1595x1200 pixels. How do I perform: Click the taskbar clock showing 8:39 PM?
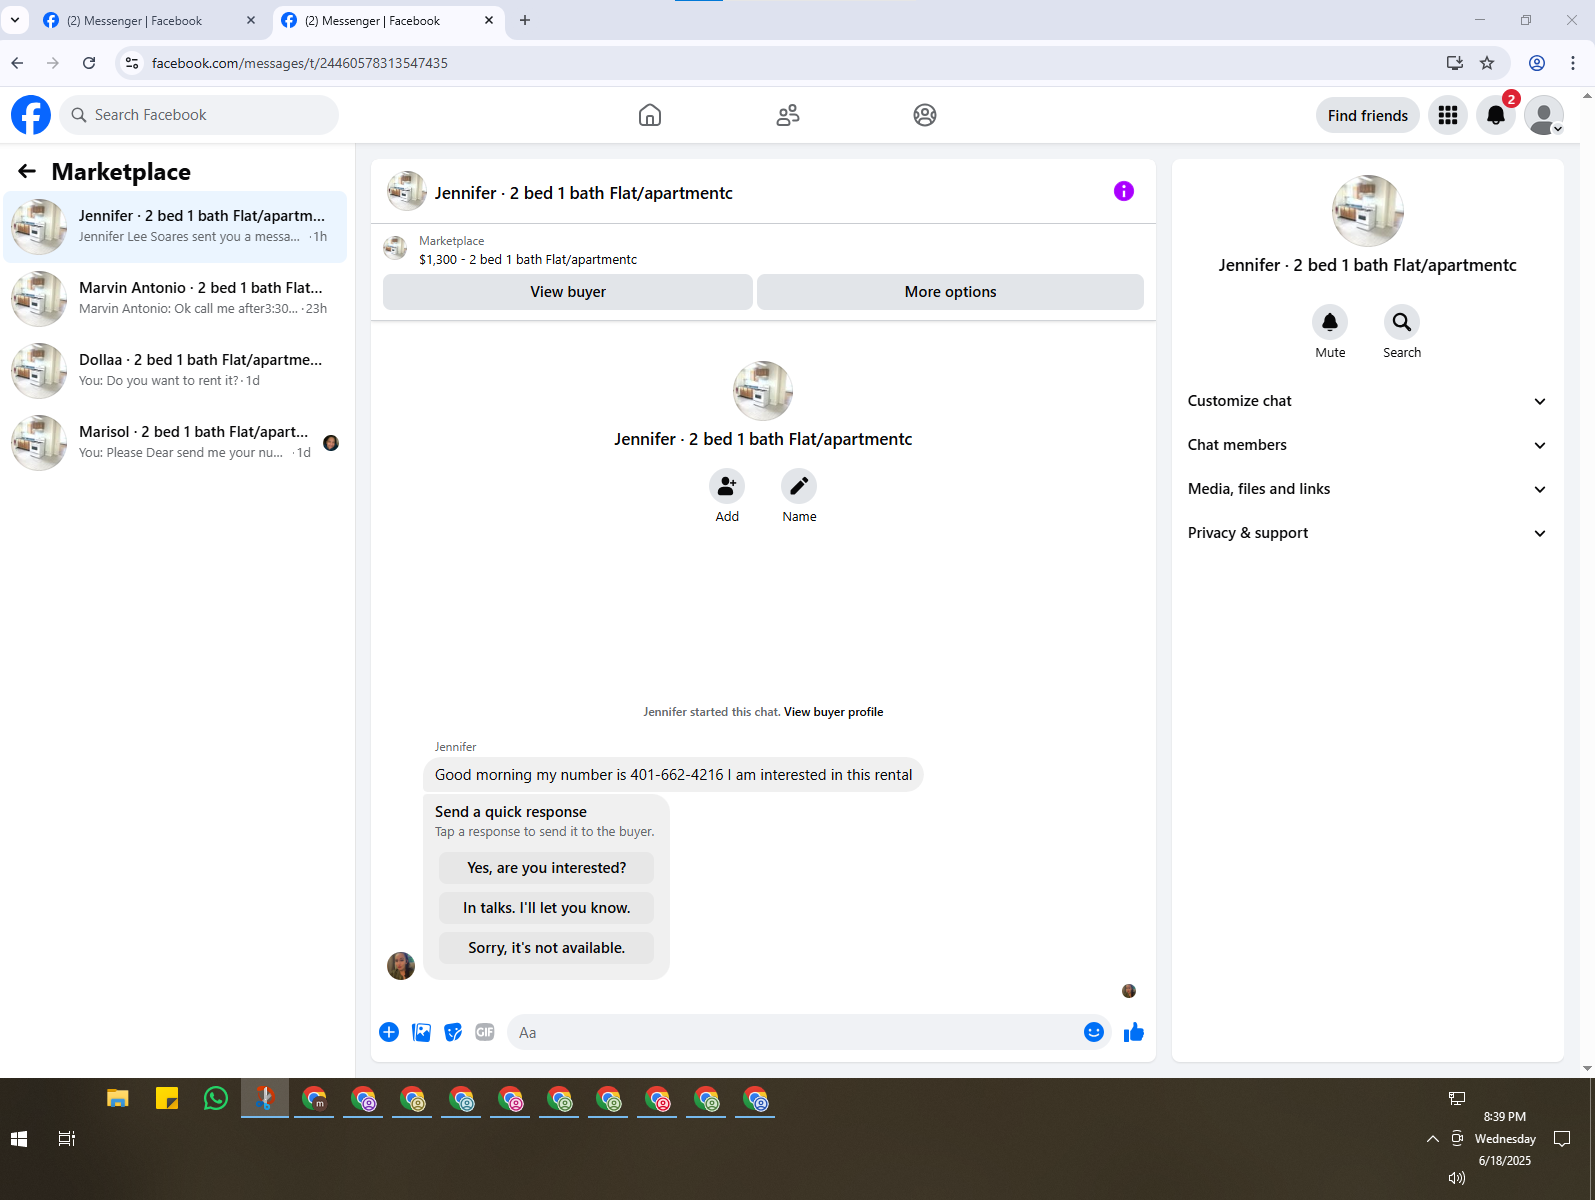(x=1504, y=1117)
